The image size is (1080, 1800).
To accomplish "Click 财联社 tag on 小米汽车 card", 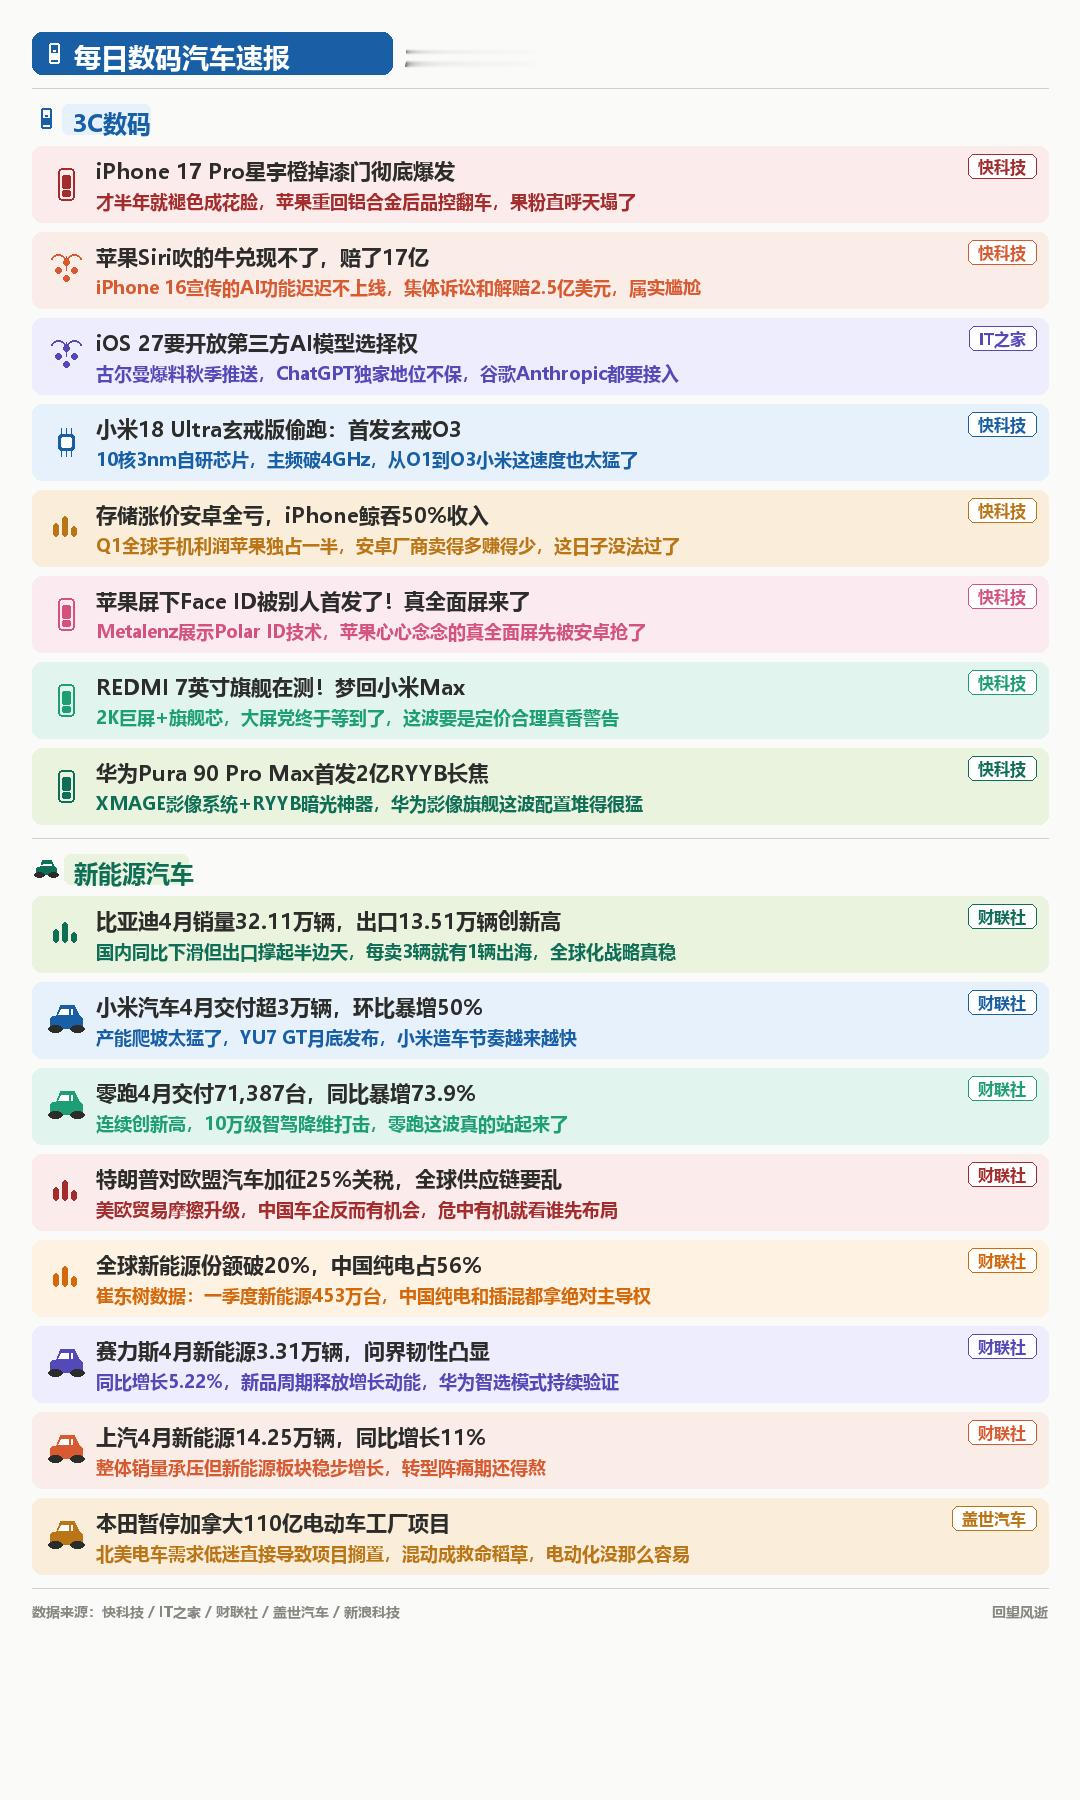I will 1002,1003.
